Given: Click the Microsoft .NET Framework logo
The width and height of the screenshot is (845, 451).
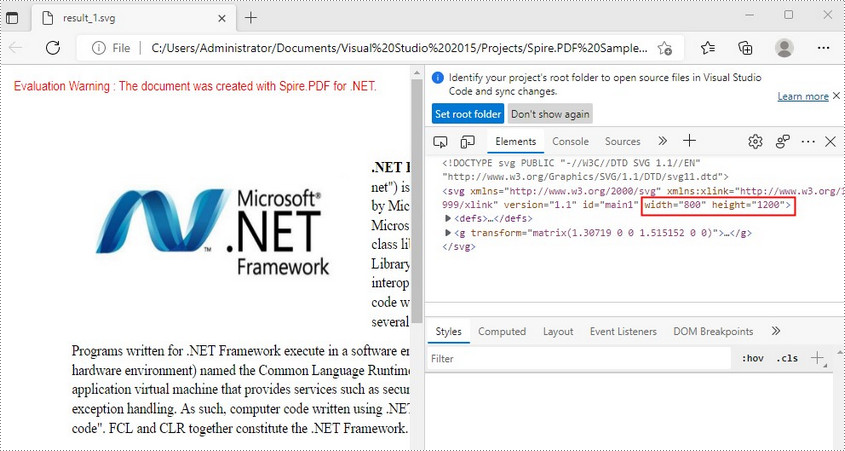Looking at the screenshot, I should point(212,232).
